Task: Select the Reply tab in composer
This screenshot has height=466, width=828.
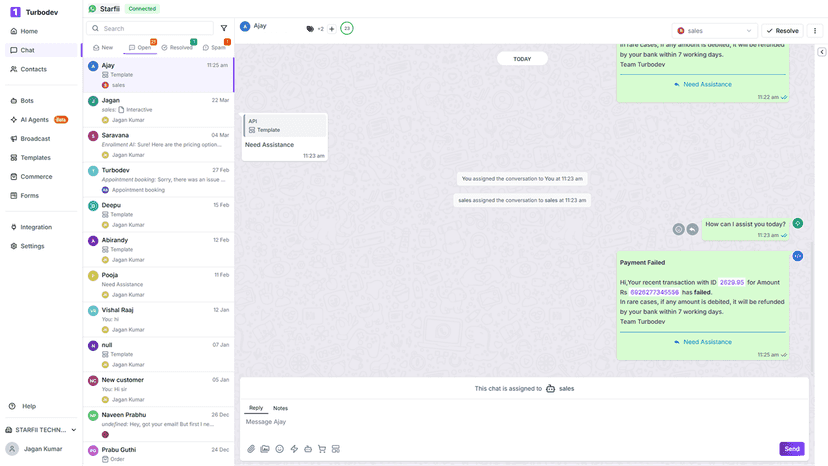Action: (x=256, y=408)
